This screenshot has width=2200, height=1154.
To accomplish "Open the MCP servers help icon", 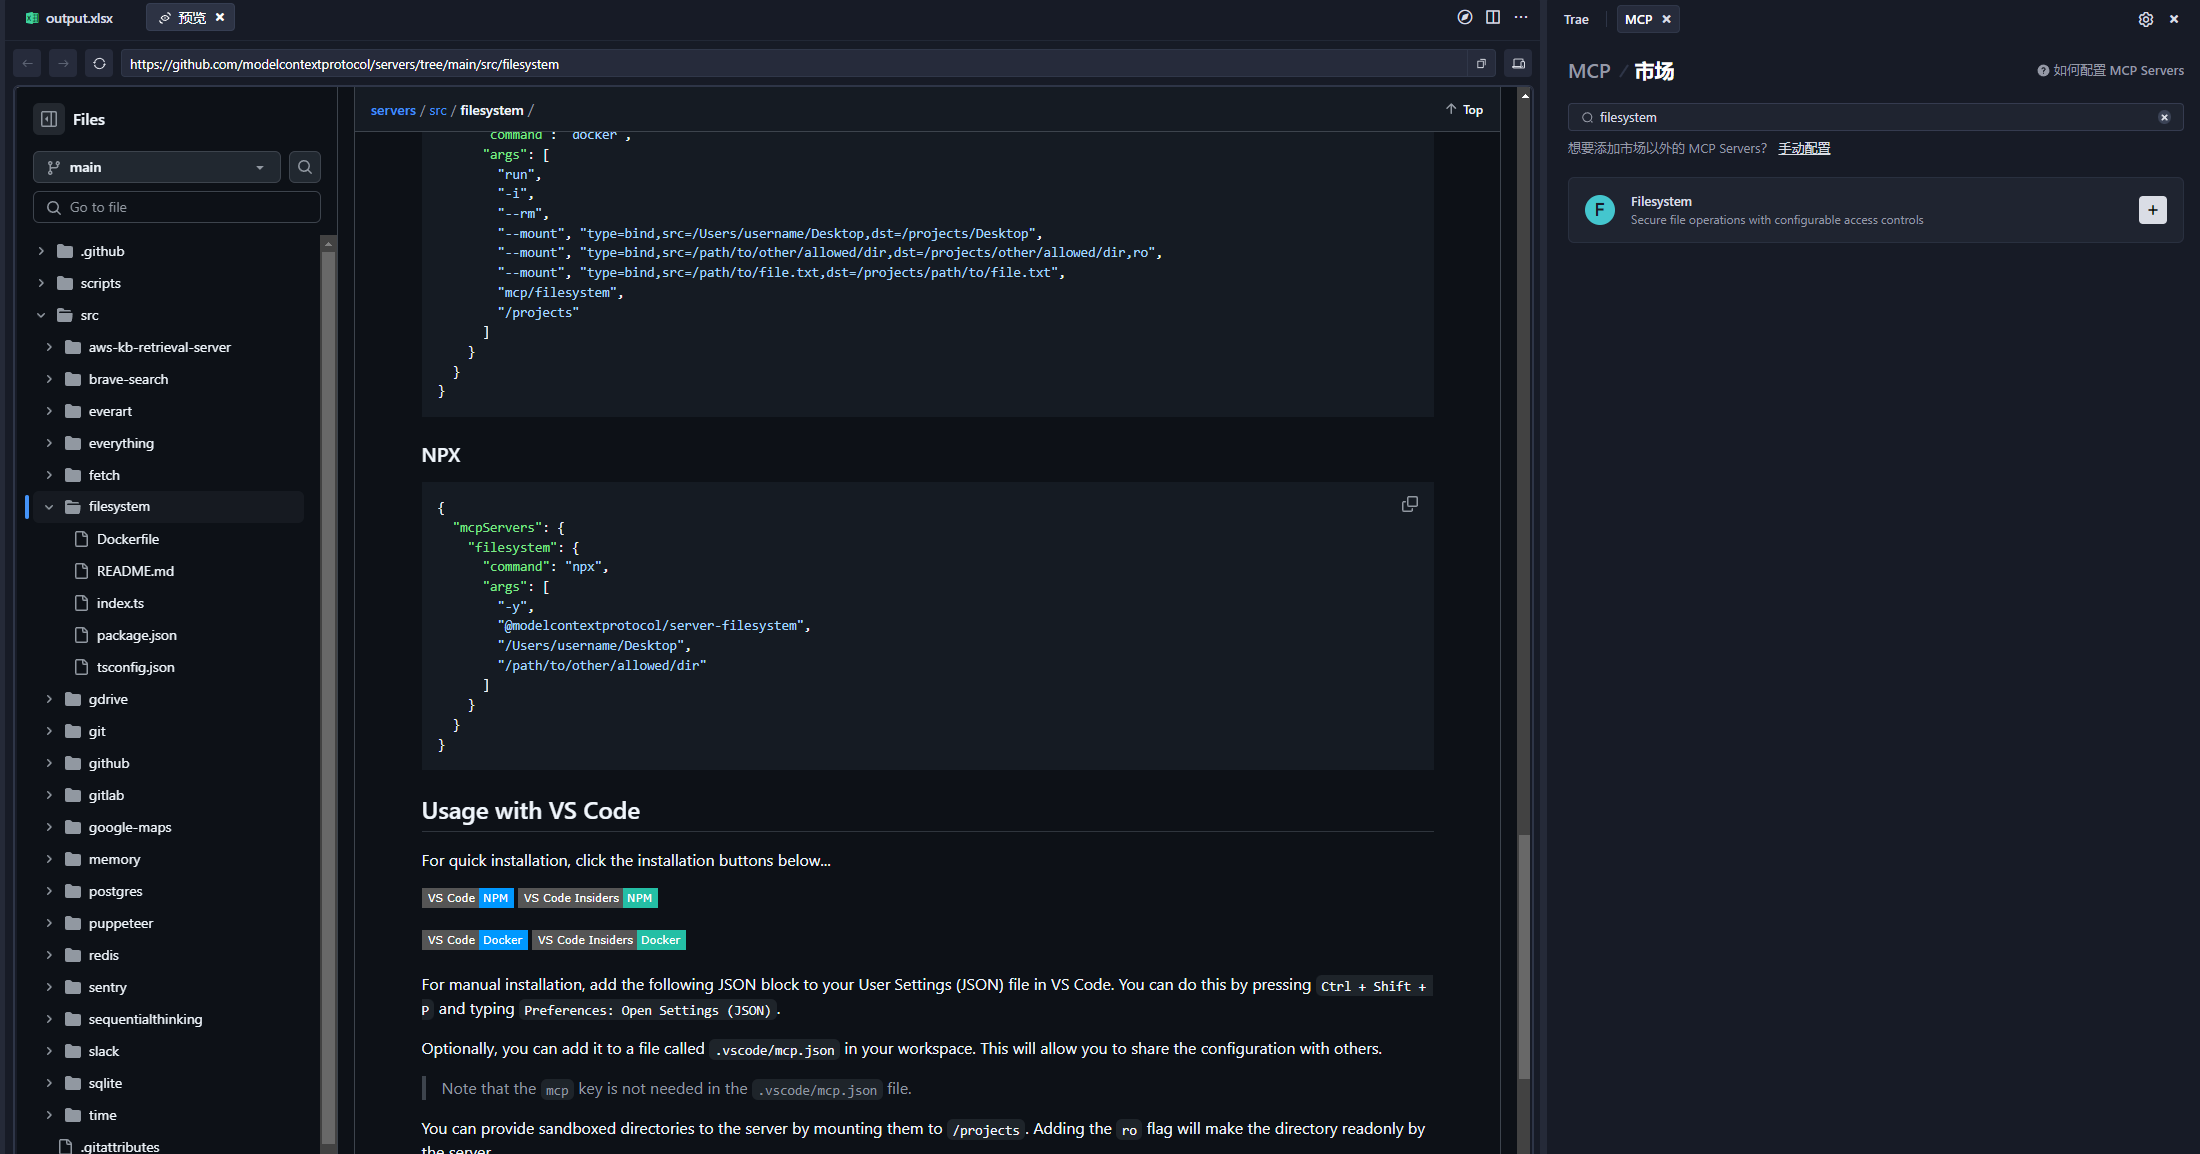I will pyautogui.click(x=2043, y=71).
